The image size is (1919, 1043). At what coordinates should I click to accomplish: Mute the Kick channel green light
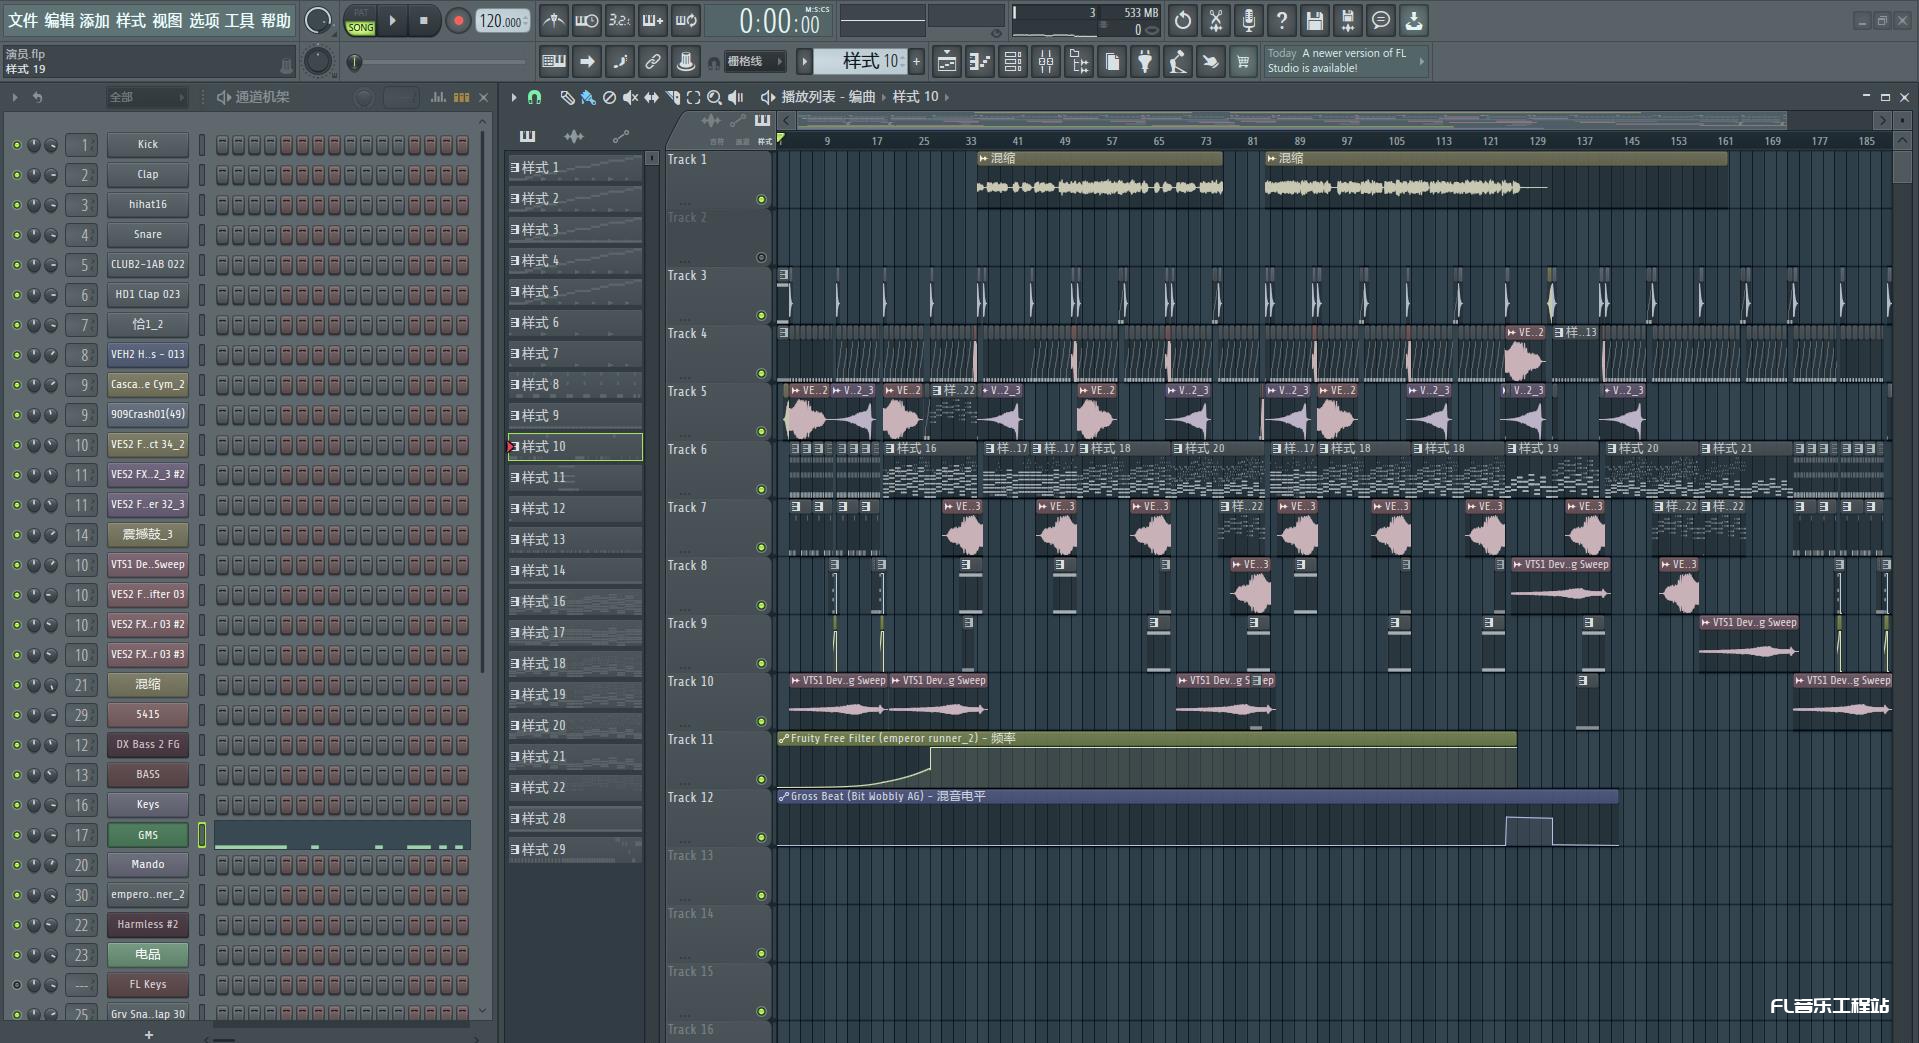[x=16, y=145]
